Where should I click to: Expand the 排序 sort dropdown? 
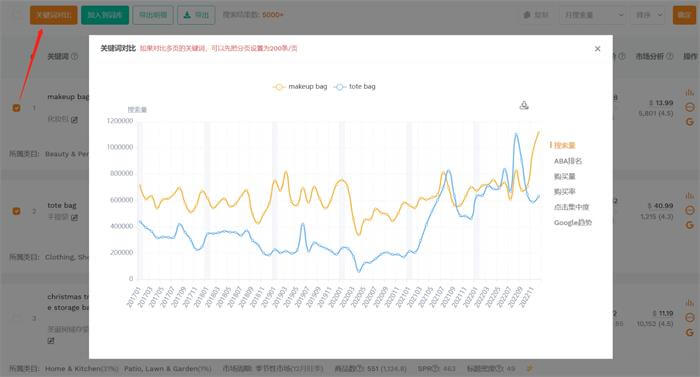(x=649, y=15)
